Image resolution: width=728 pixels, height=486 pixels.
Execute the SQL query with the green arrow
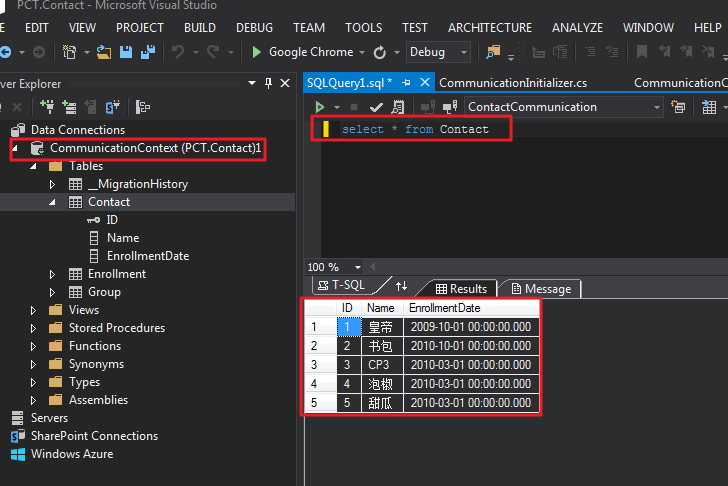(x=320, y=107)
